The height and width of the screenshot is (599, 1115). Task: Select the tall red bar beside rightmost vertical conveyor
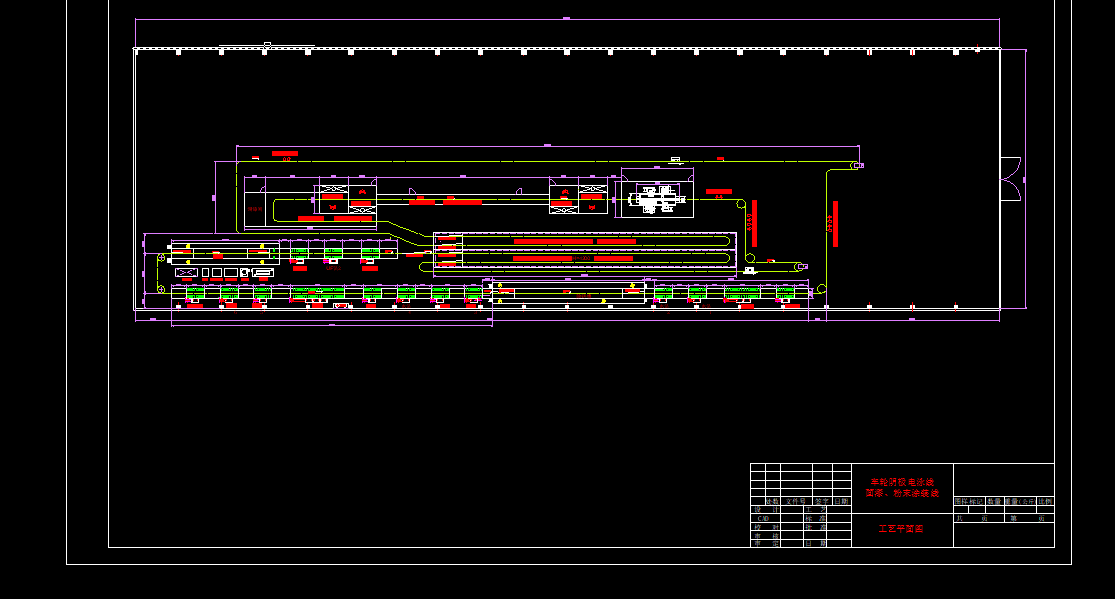click(x=835, y=224)
